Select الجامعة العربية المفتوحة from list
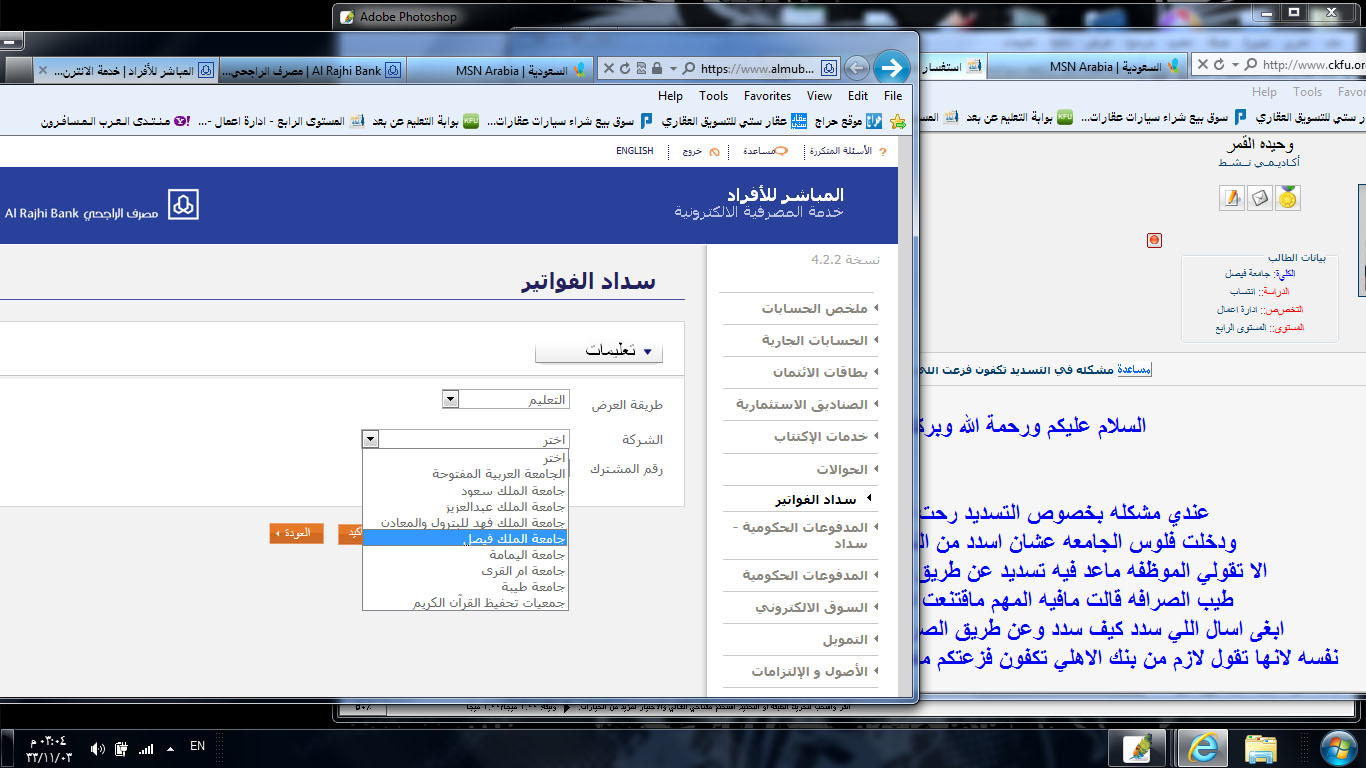The width and height of the screenshot is (1366, 768). coord(466,474)
